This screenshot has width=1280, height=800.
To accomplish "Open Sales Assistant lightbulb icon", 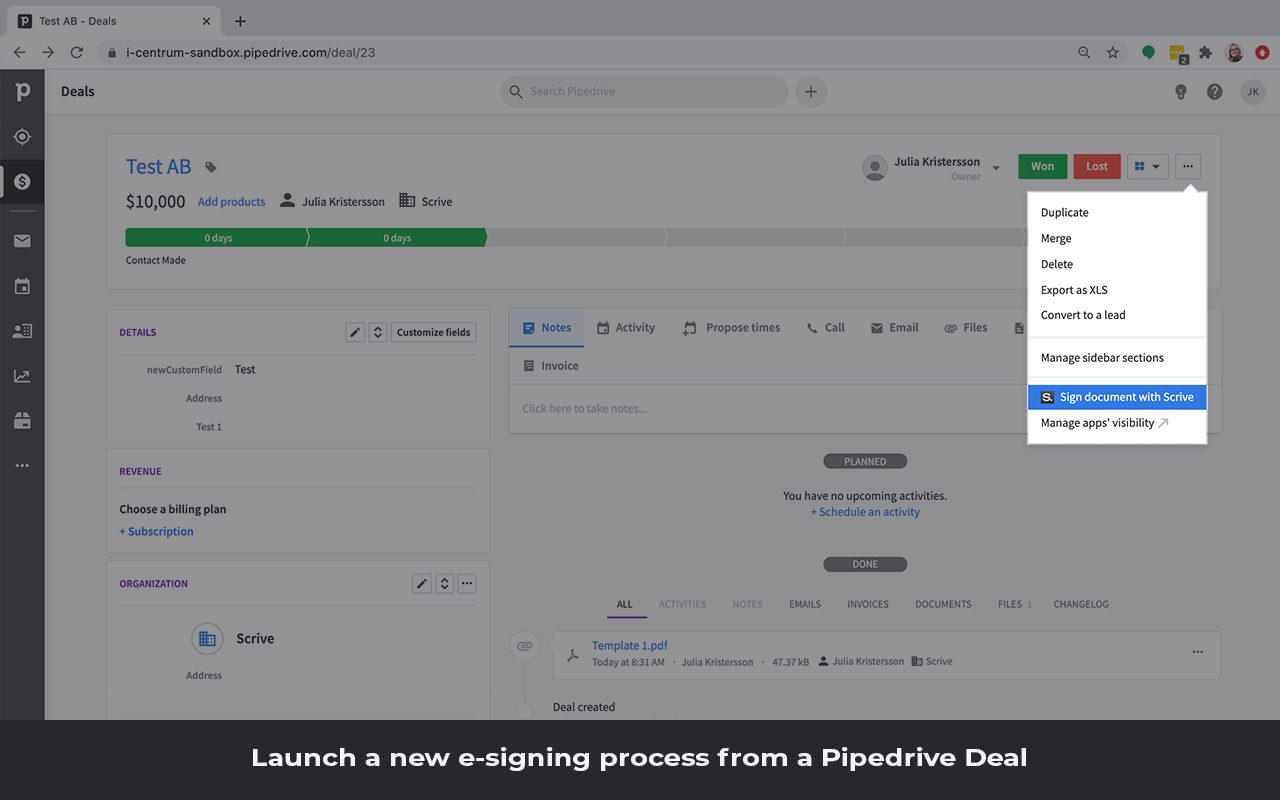I will click(x=1180, y=92).
